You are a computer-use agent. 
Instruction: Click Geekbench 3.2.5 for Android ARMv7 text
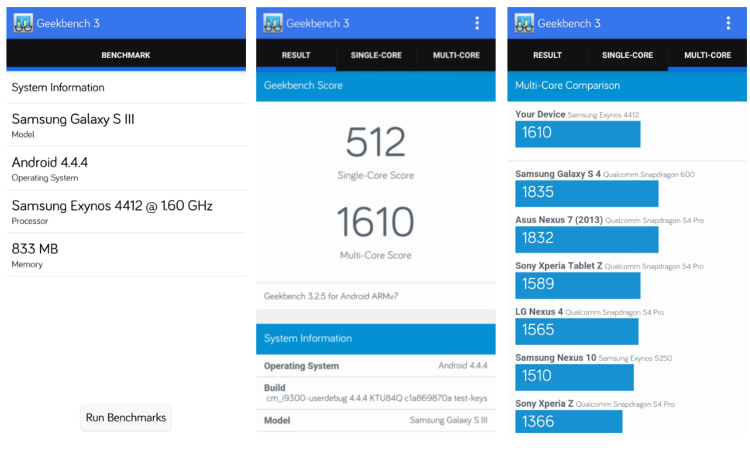point(331,296)
